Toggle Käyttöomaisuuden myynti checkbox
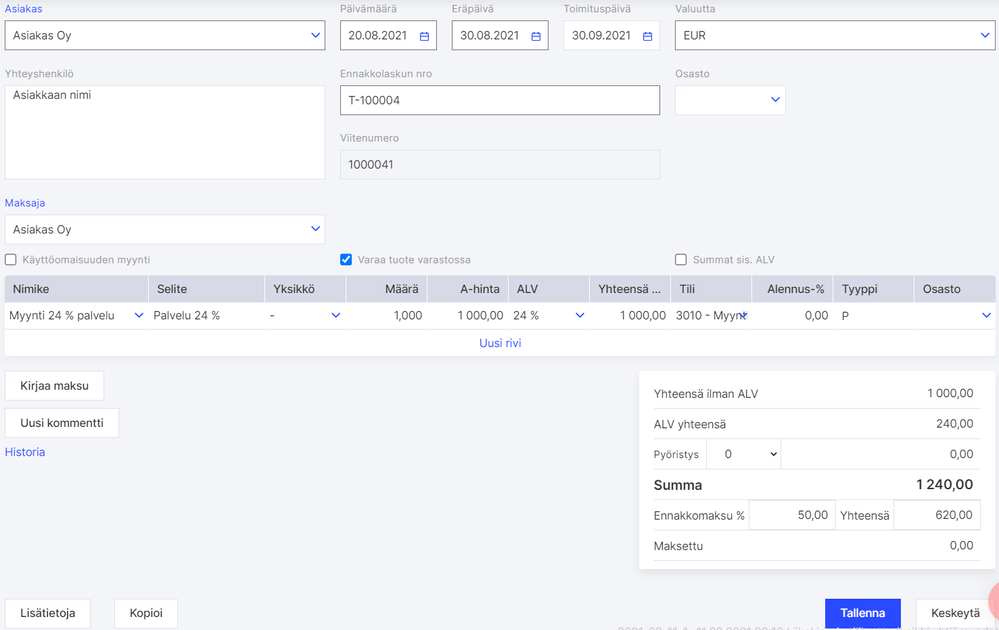 (11, 260)
